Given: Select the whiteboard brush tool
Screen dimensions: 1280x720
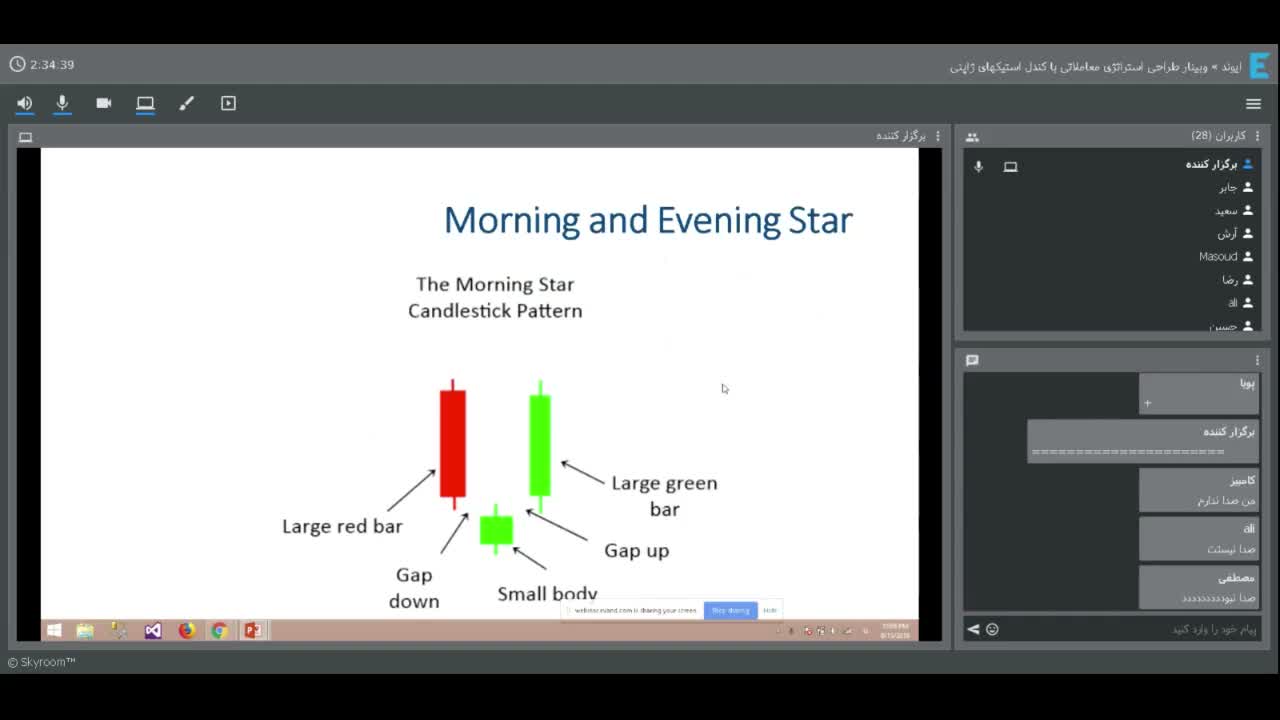Looking at the screenshot, I should pyautogui.click(x=187, y=103).
